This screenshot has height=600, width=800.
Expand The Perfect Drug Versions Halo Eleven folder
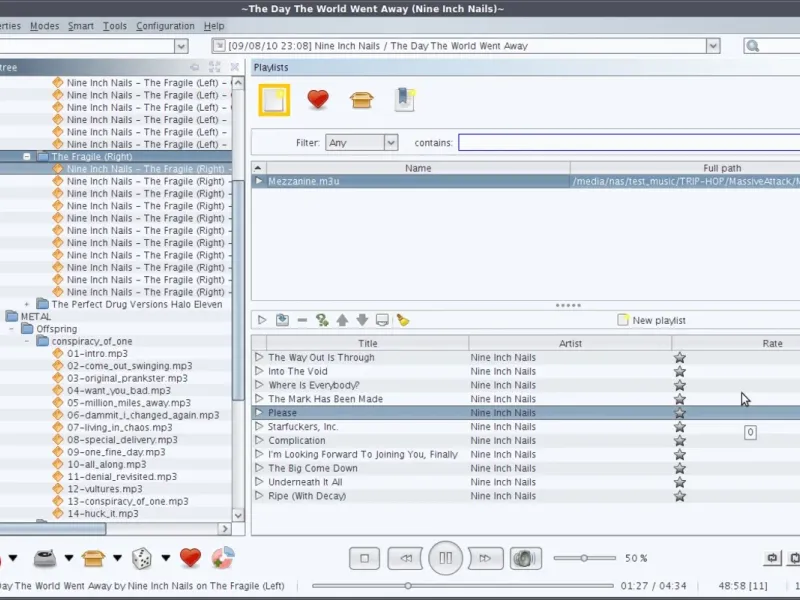click(x=28, y=304)
